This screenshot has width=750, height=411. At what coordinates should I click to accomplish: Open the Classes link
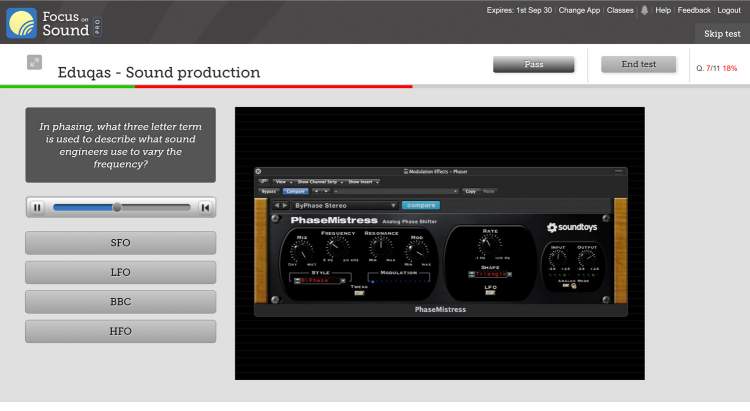tap(620, 10)
